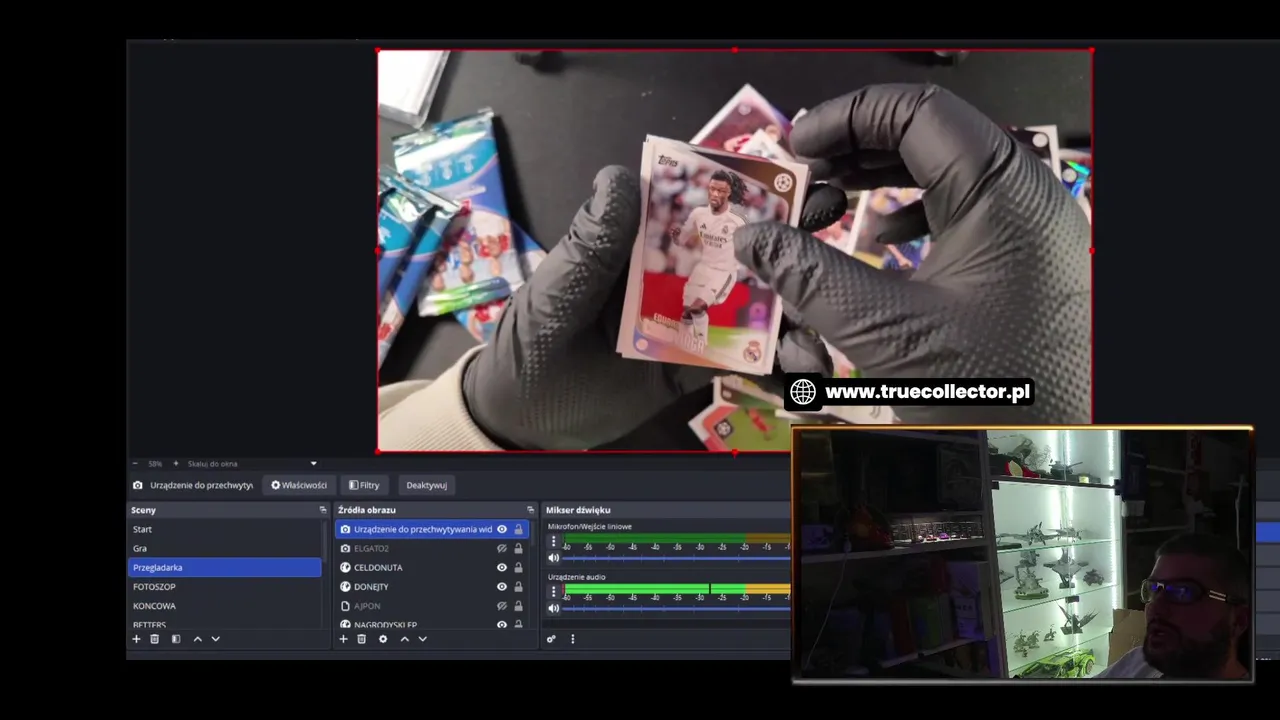Screen dimensions: 1280x720
Task: Select the ELGATO2 source row
Action: point(431,548)
